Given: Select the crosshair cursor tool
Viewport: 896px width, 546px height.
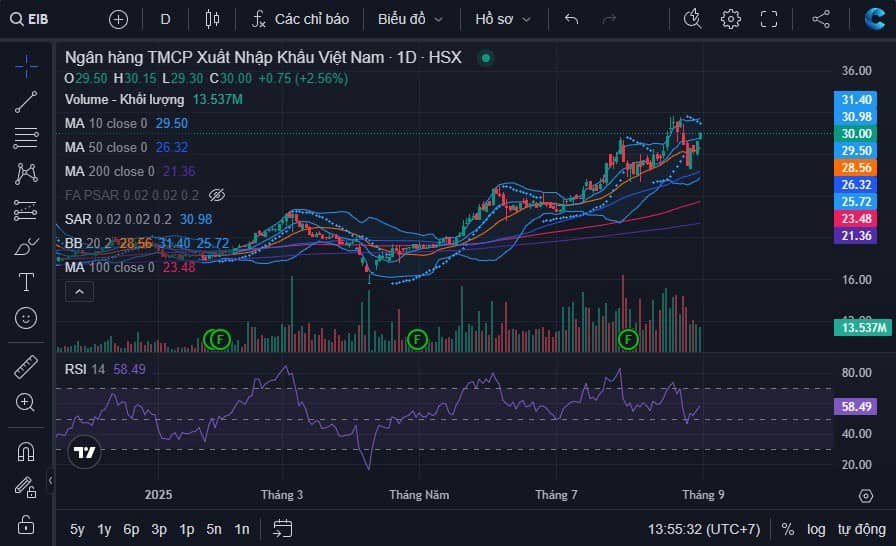Looking at the screenshot, I should click(x=26, y=66).
